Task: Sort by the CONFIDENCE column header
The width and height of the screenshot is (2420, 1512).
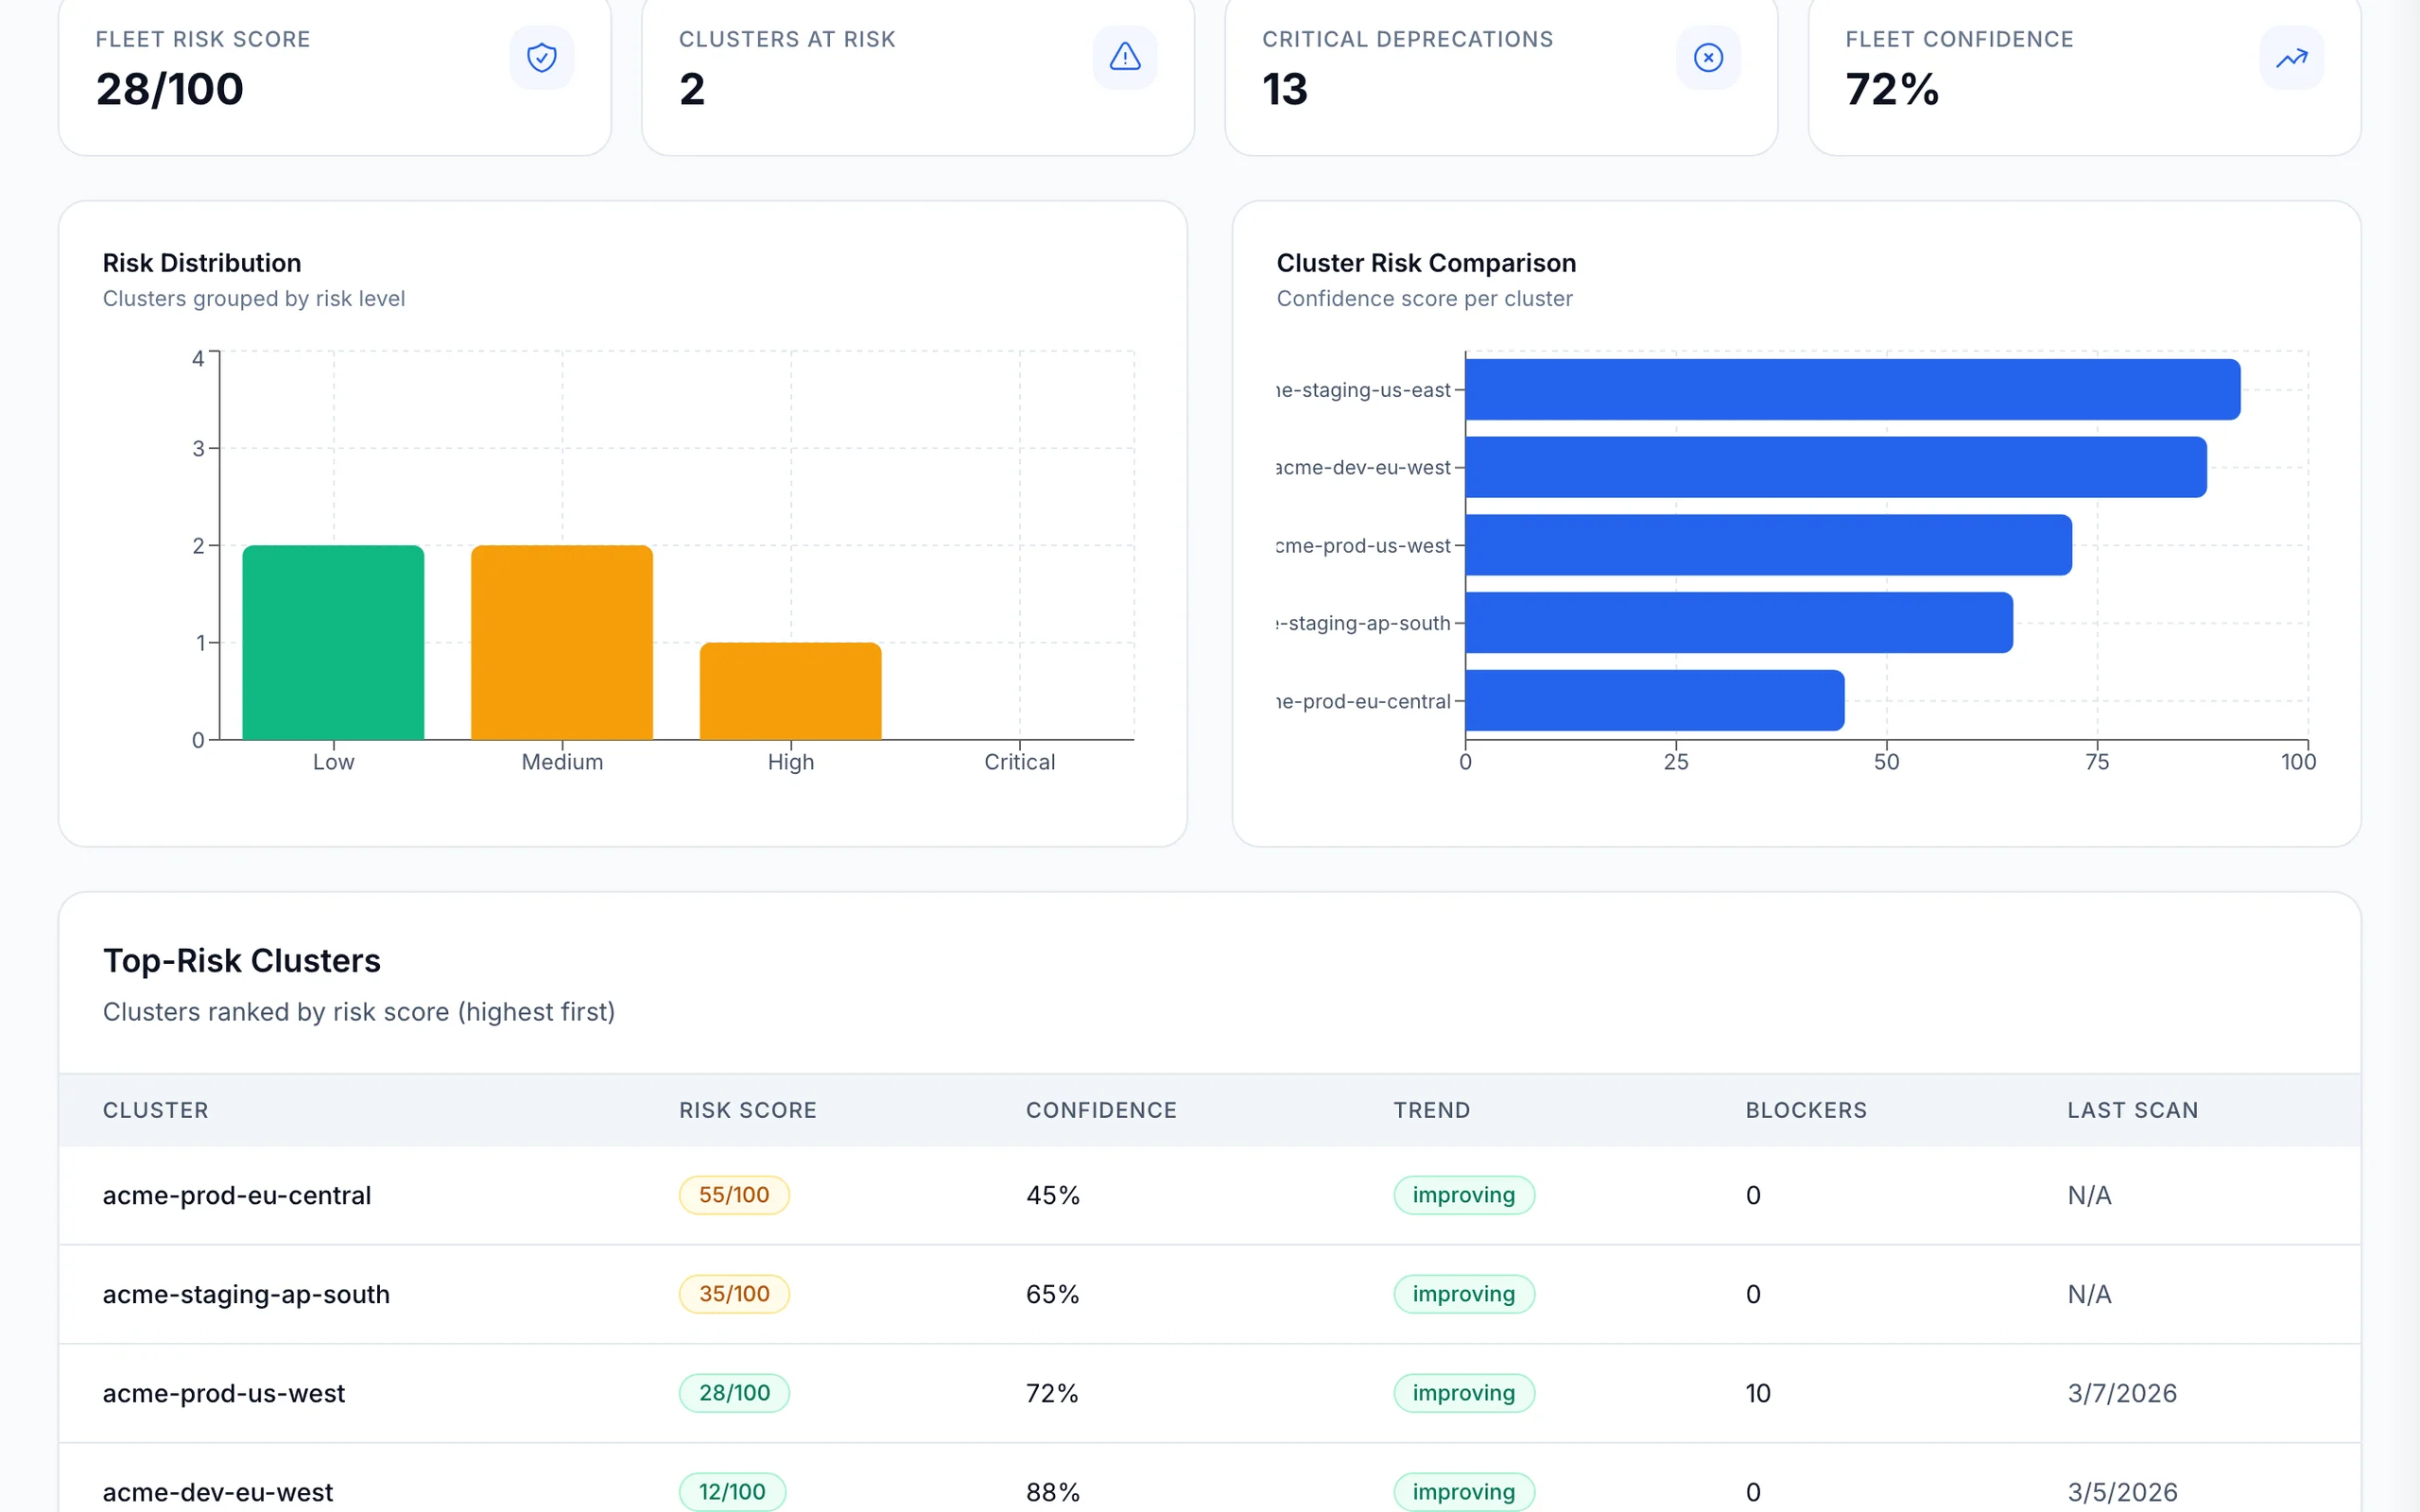Action: 1100,1110
